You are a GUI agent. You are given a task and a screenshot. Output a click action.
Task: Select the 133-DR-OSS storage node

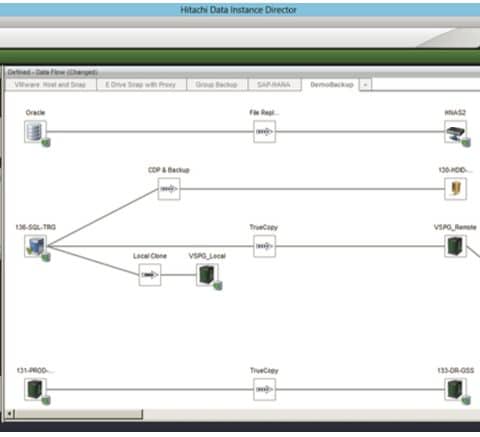tap(455, 390)
